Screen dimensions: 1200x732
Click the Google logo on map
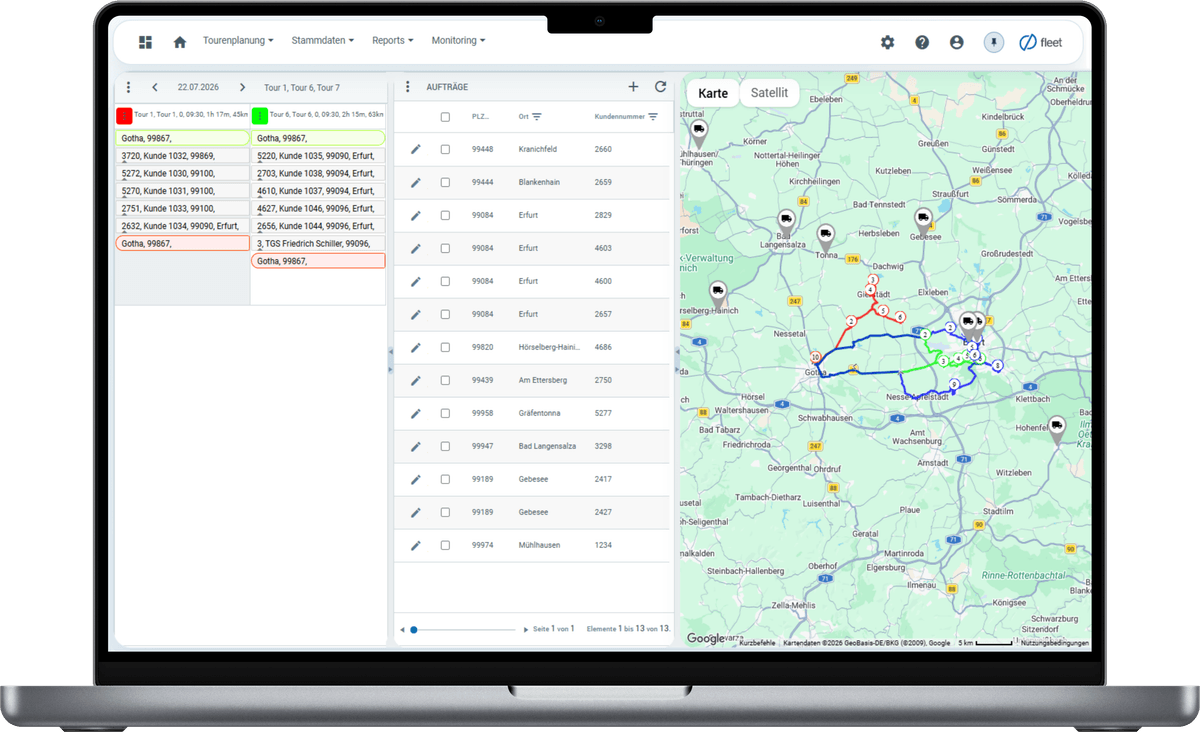pyautogui.click(x=705, y=639)
